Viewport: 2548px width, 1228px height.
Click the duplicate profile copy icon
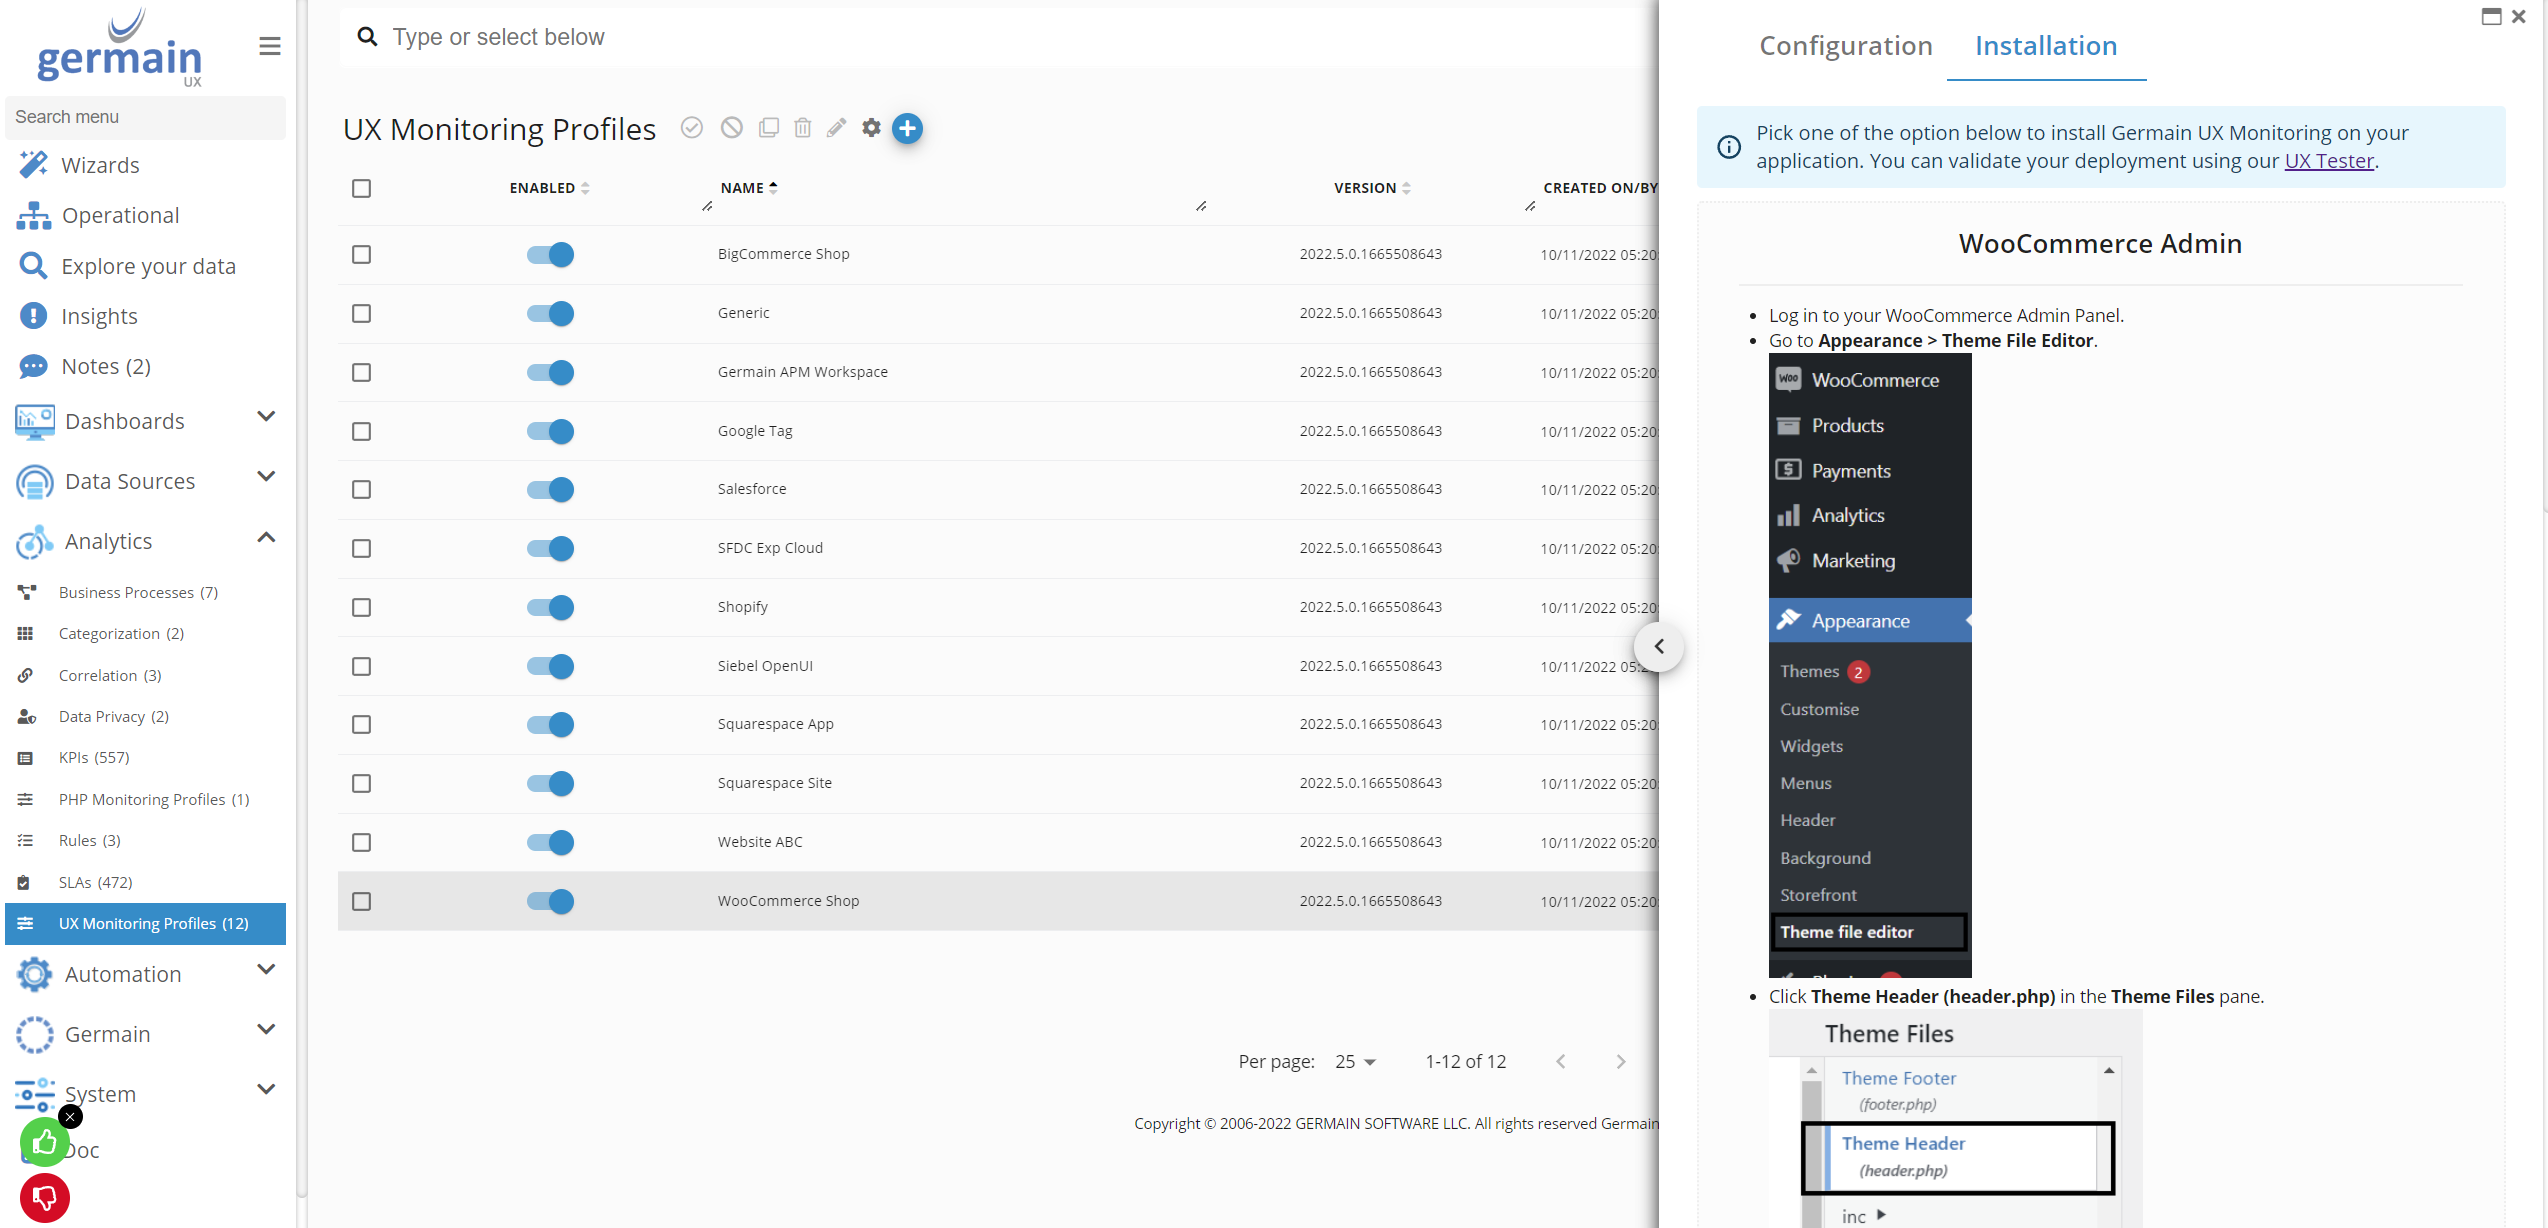[768, 128]
